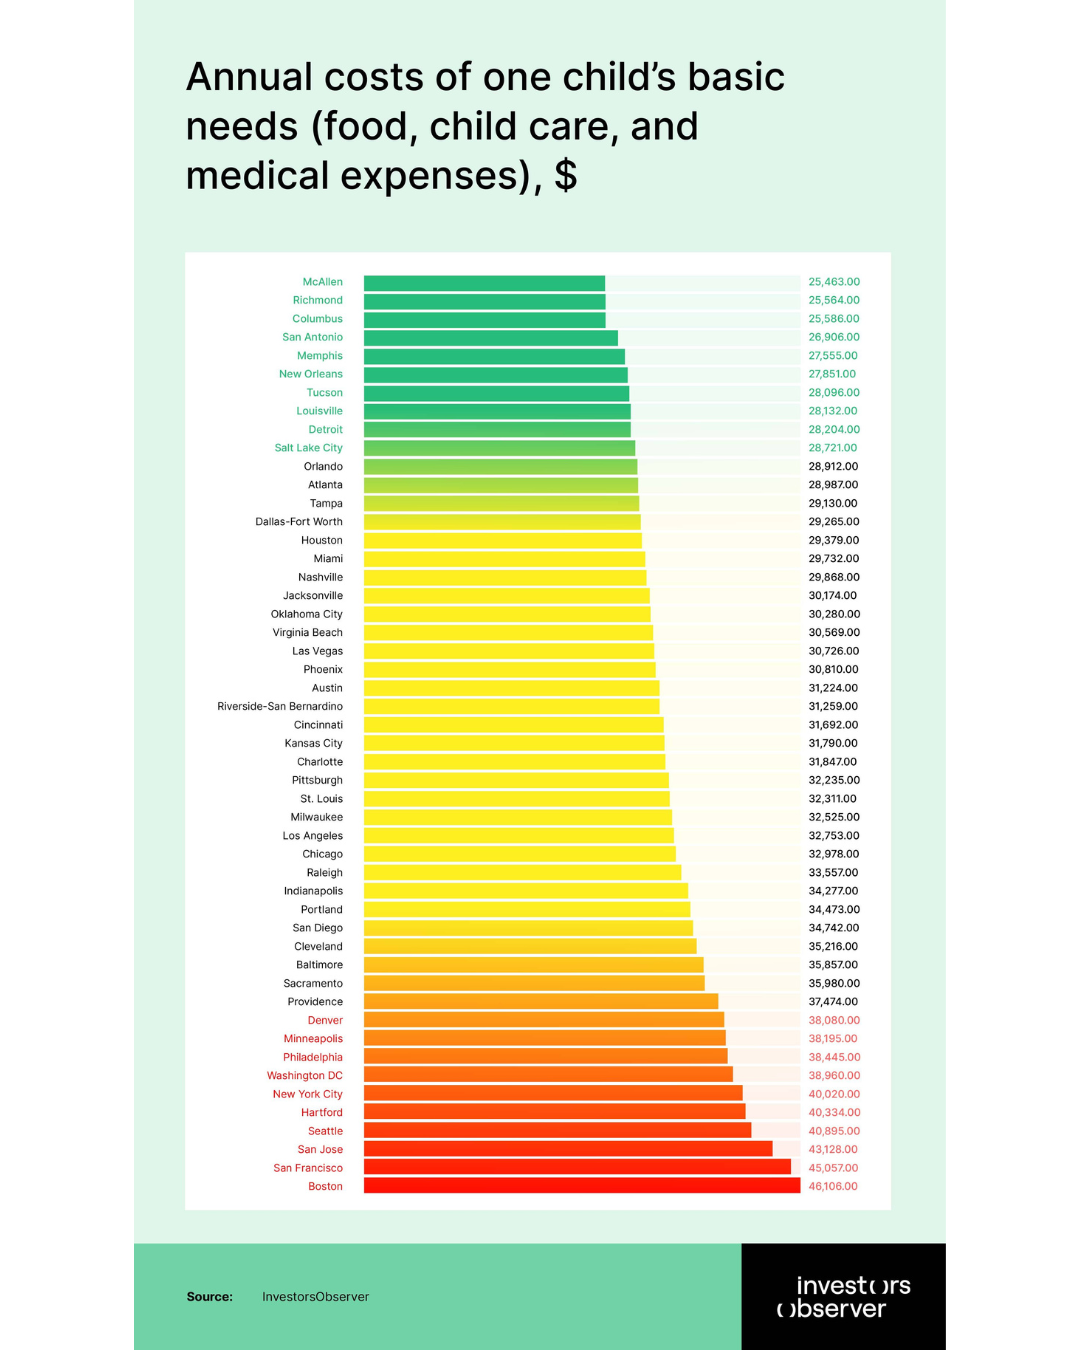Image resolution: width=1080 pixels, height=1350 pixels.
Task: Click the 46,106.00 value for Boston
Action: coord(833,1187)
